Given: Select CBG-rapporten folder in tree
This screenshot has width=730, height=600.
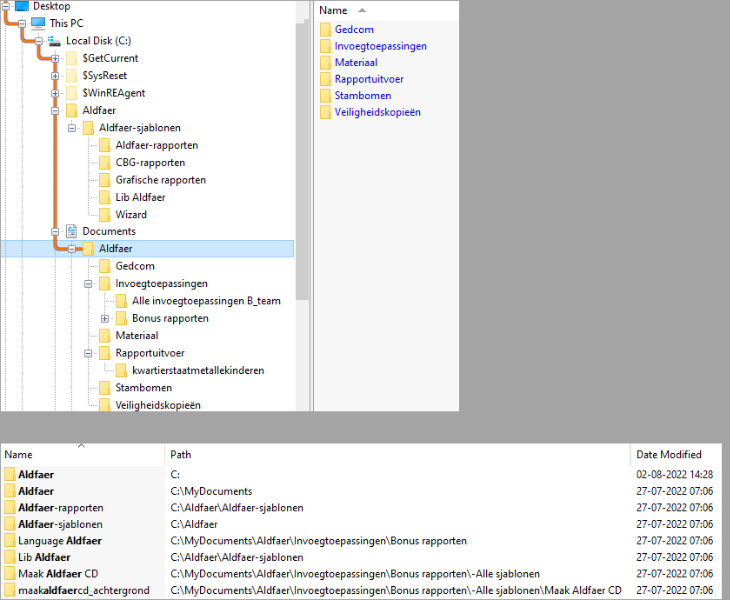Looking at the screenshot, I should click(x=150, y=162).
